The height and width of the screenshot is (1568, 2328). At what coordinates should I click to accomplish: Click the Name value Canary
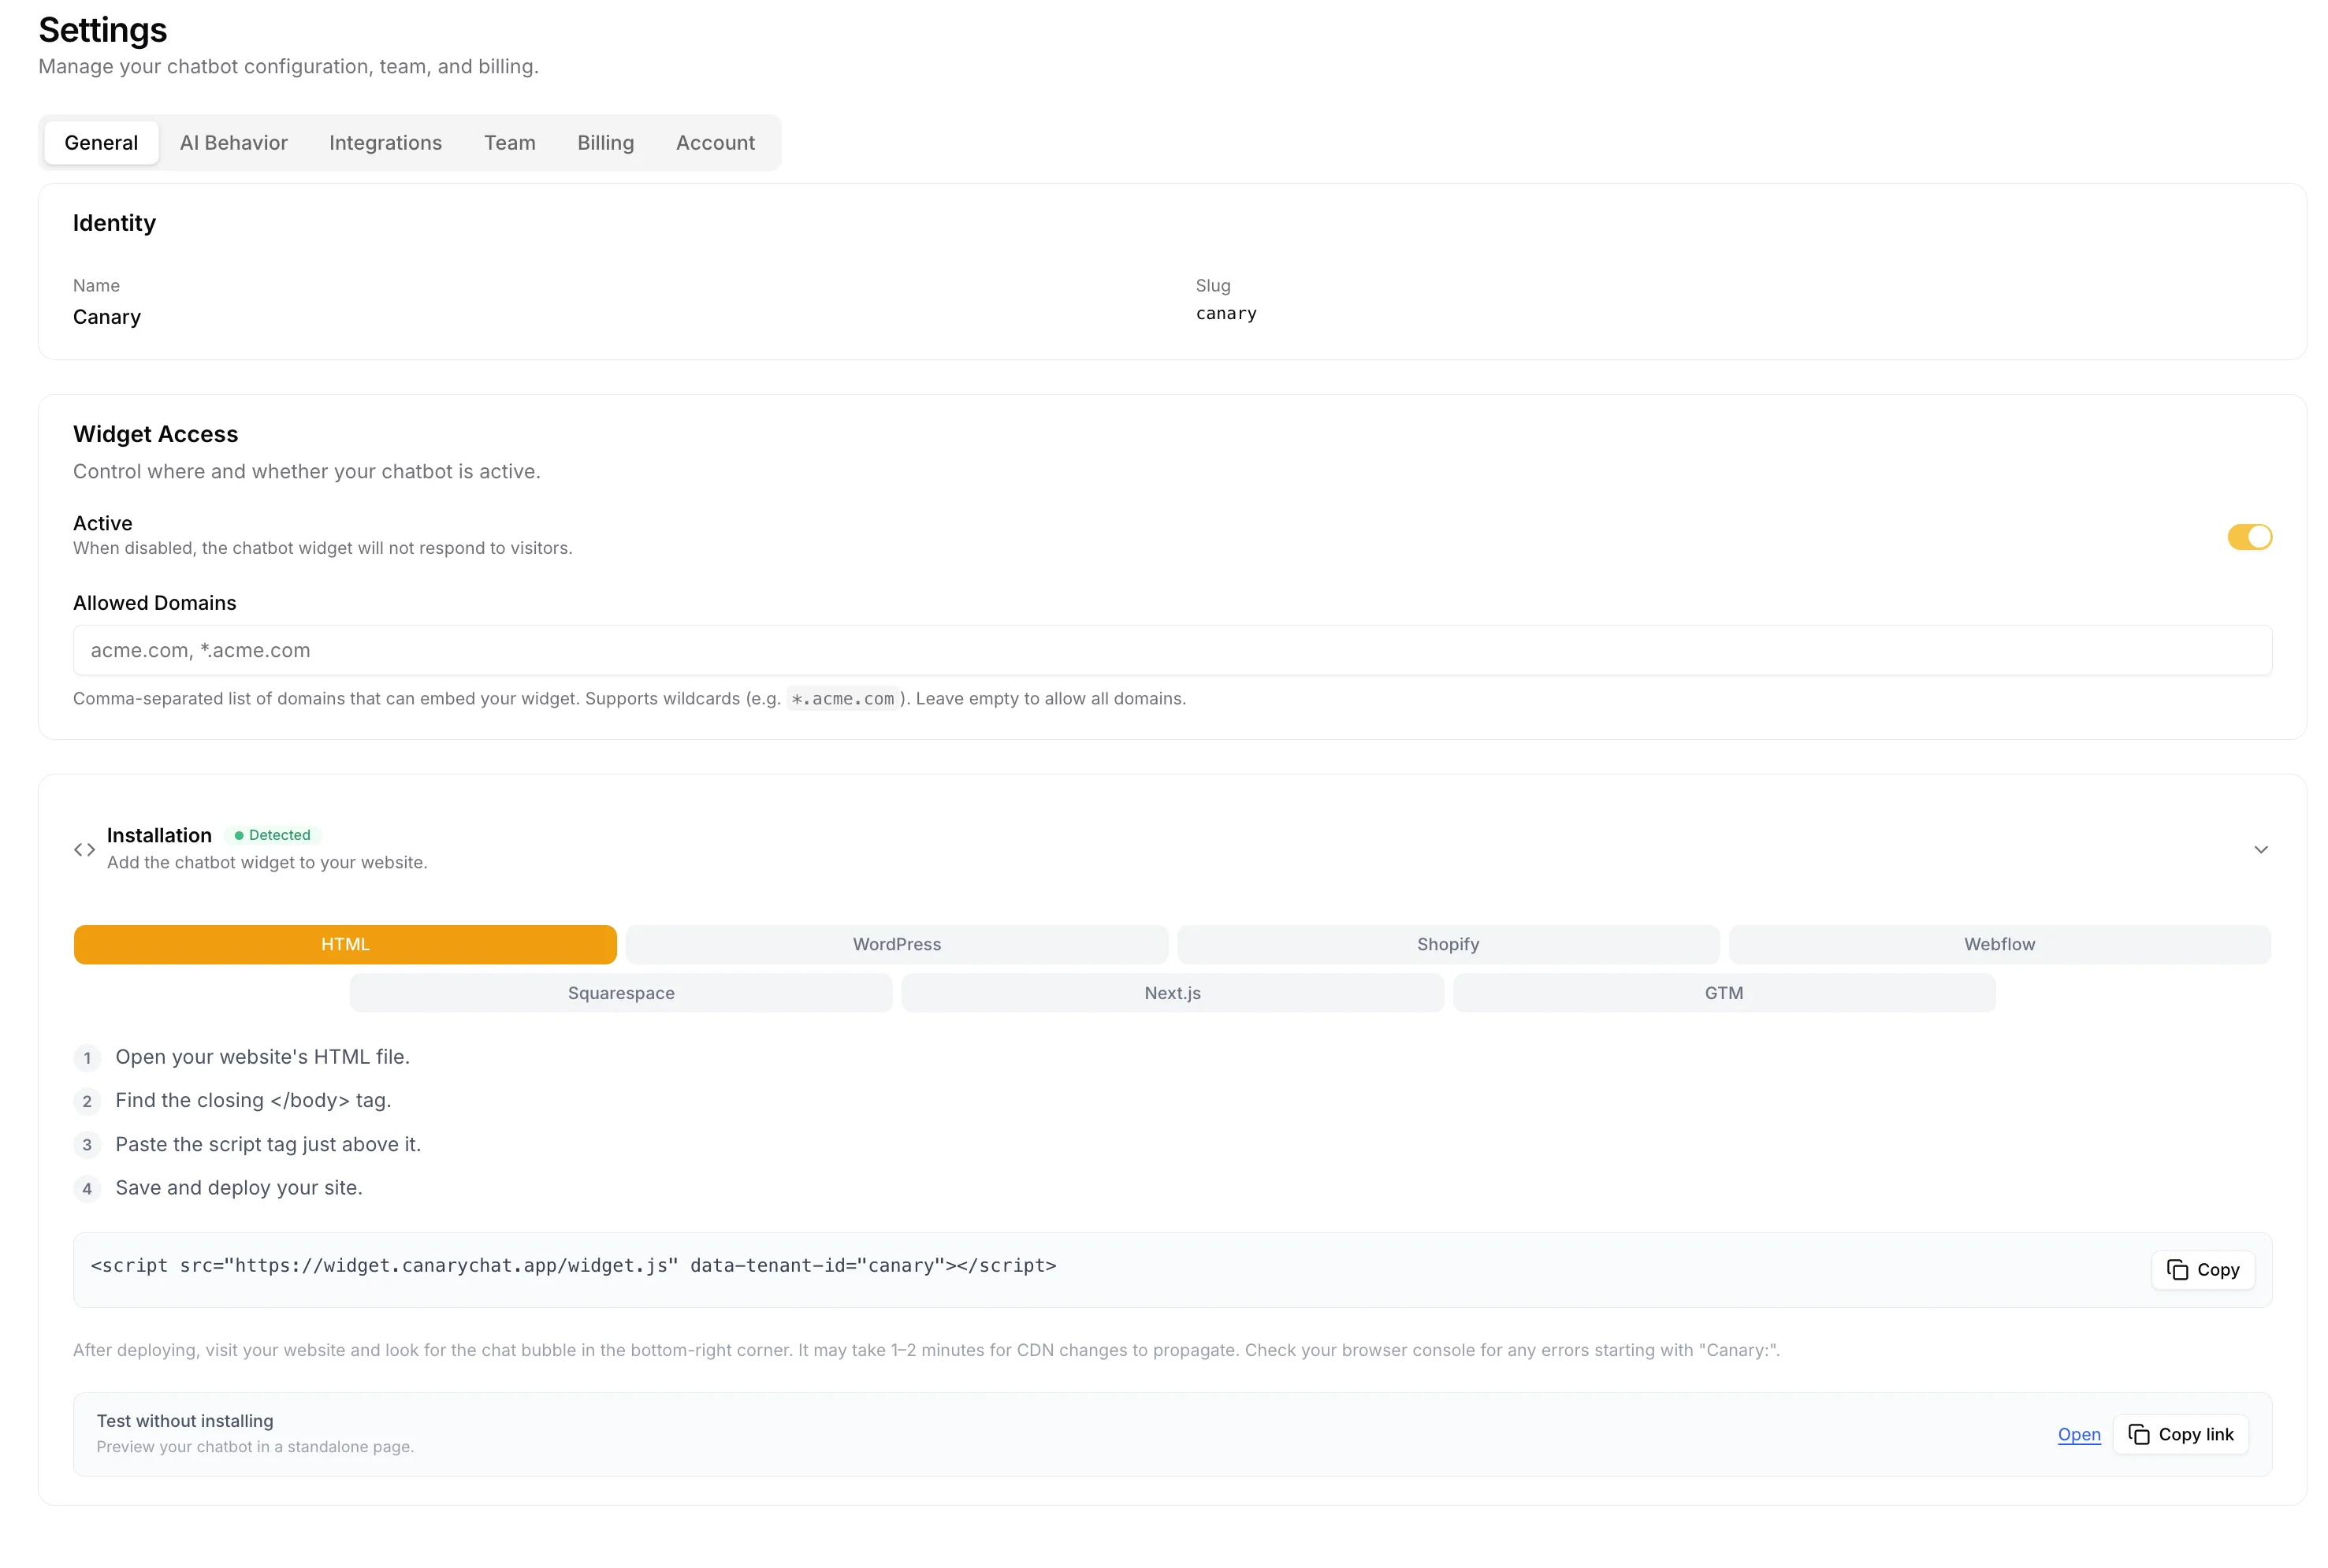[x=107, y=317]
